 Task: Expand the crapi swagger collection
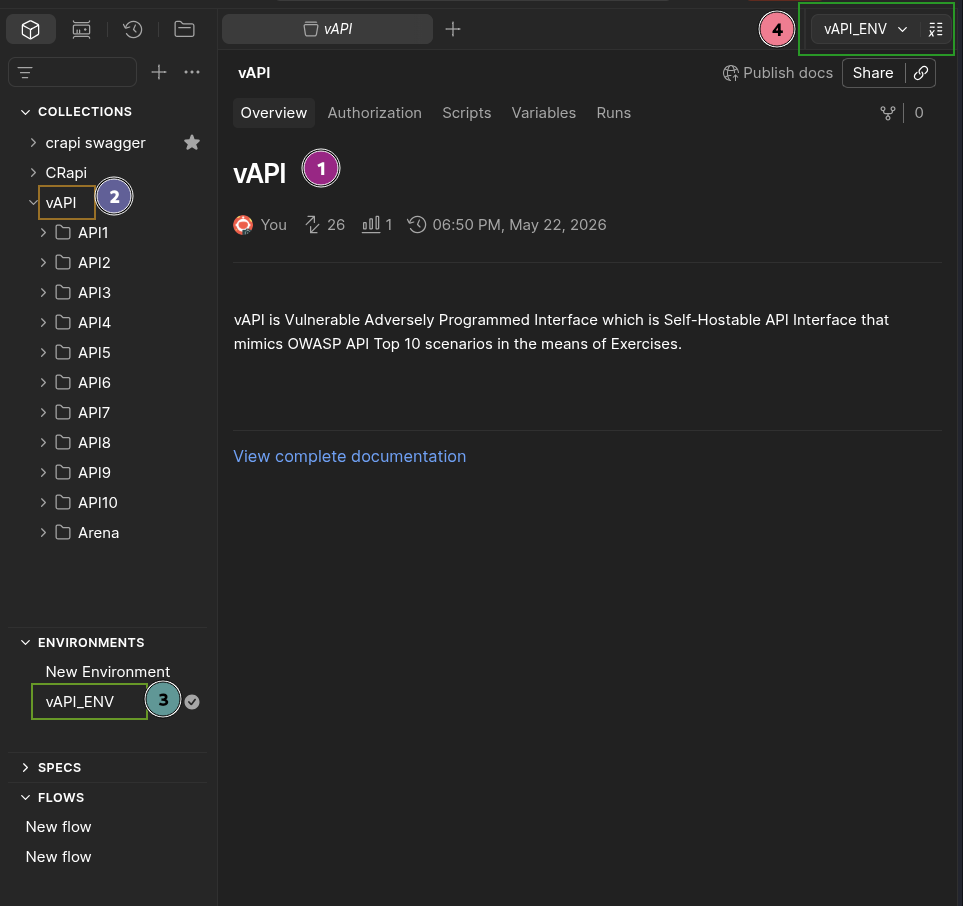point(33,143)
